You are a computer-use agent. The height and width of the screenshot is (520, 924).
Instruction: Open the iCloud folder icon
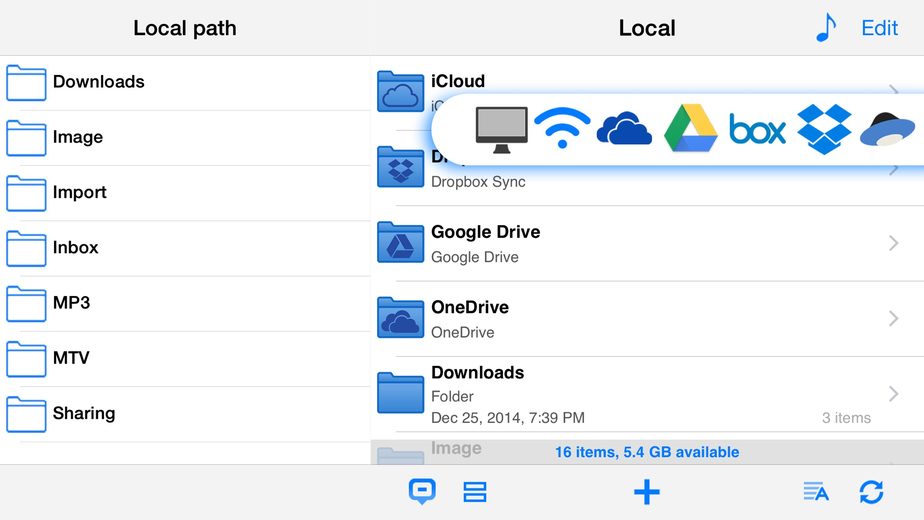400,91
